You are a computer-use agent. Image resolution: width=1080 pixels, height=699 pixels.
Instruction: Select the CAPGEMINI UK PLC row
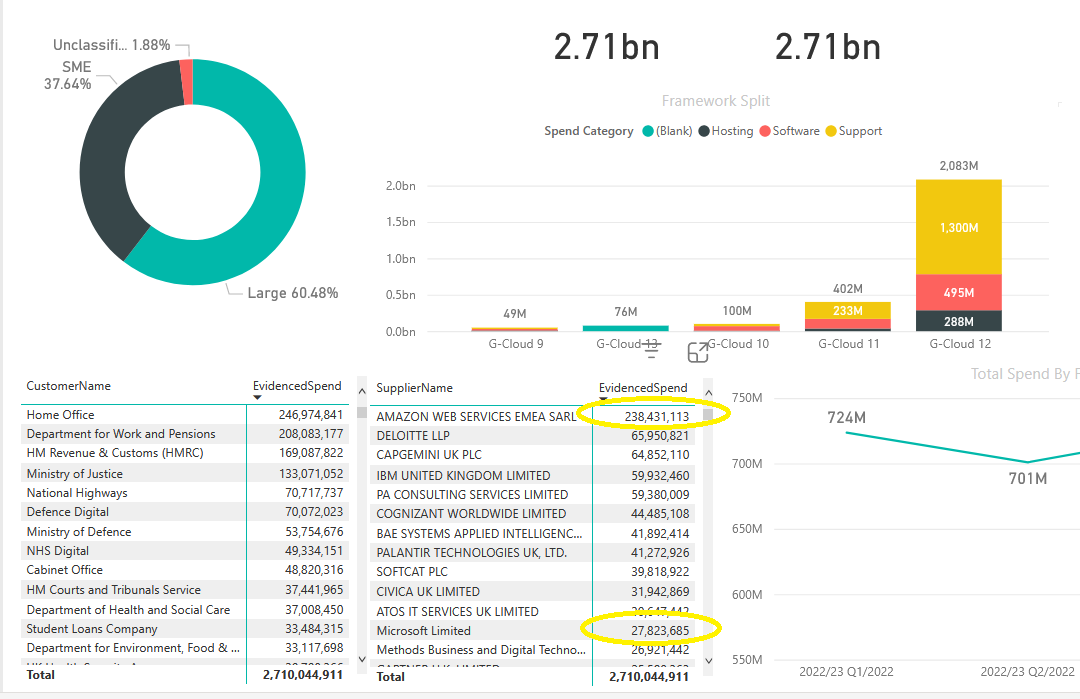click(532, 455)
